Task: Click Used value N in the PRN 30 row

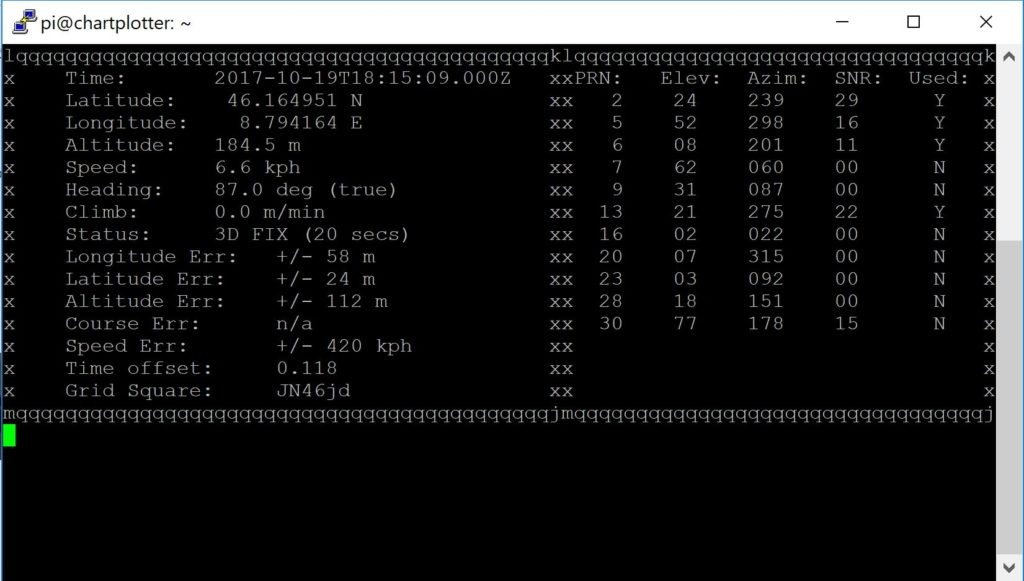Action: pyautogui.click(x=939, y=324)
